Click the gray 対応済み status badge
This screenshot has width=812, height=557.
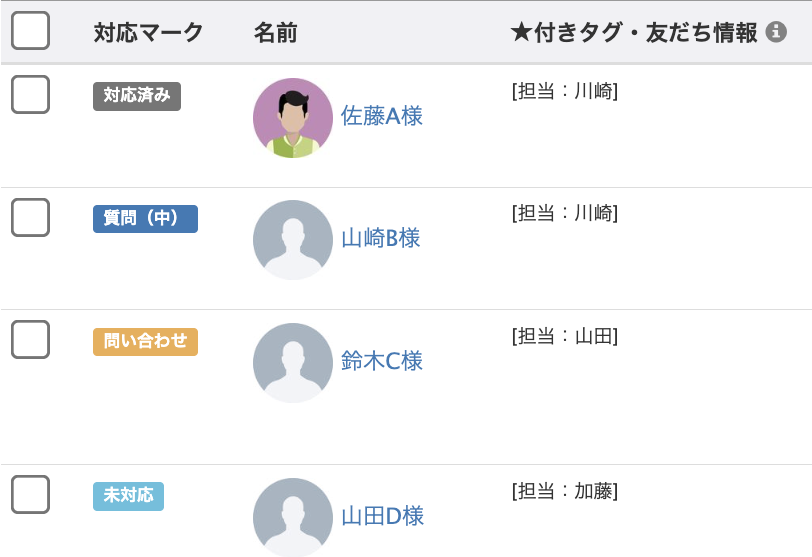137,96
